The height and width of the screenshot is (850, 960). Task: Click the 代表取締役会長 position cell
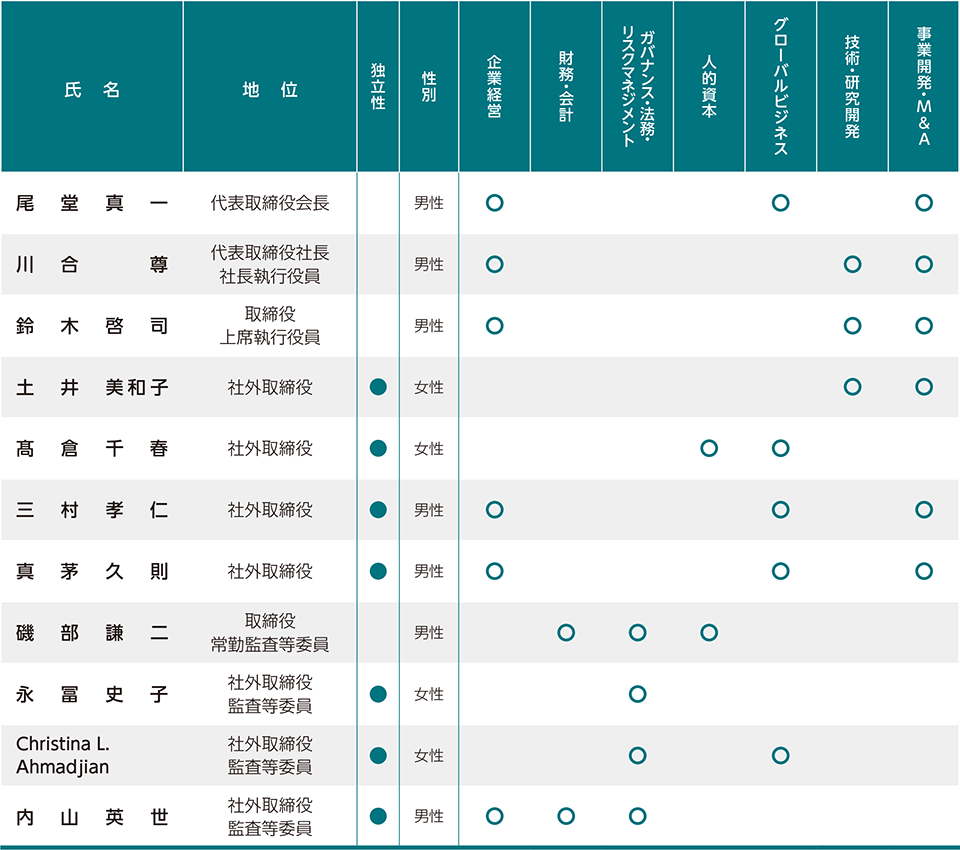(270, 203)
